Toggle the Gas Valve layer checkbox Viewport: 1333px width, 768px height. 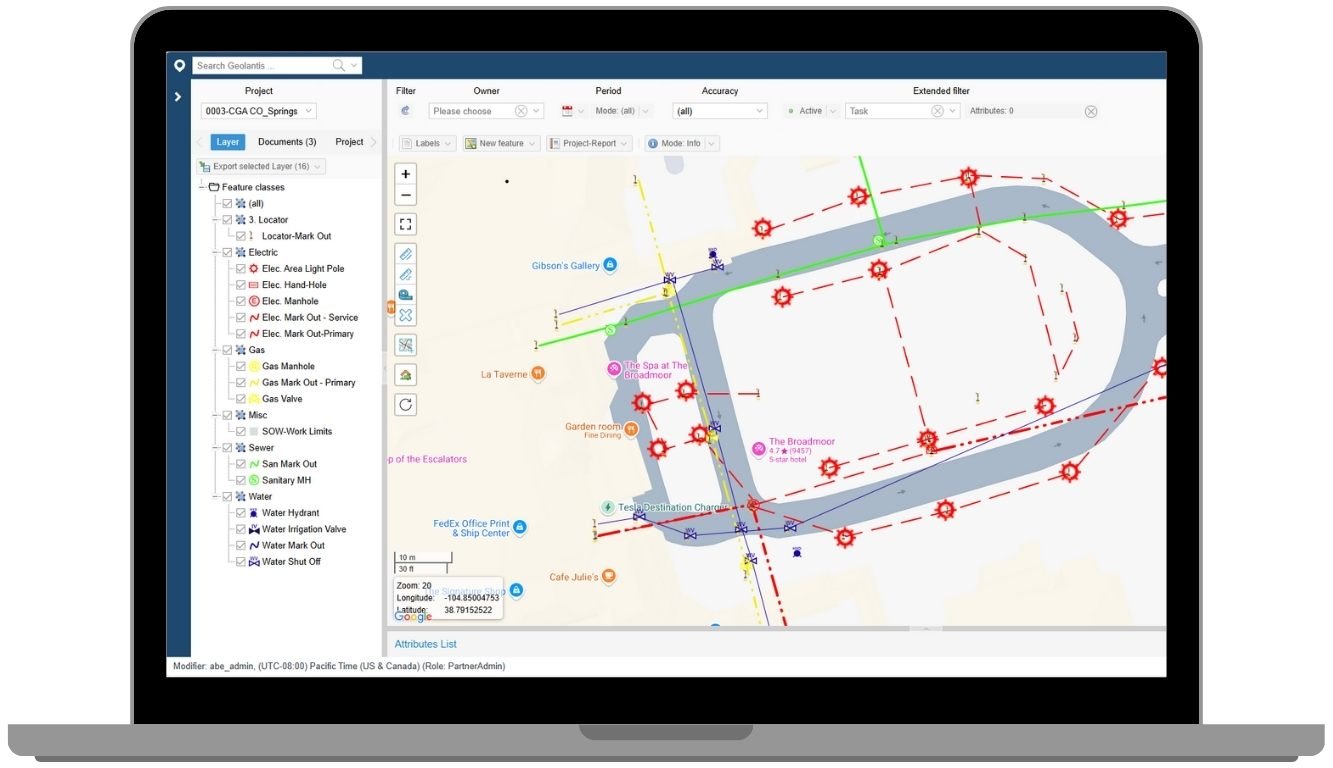[240, 399]
